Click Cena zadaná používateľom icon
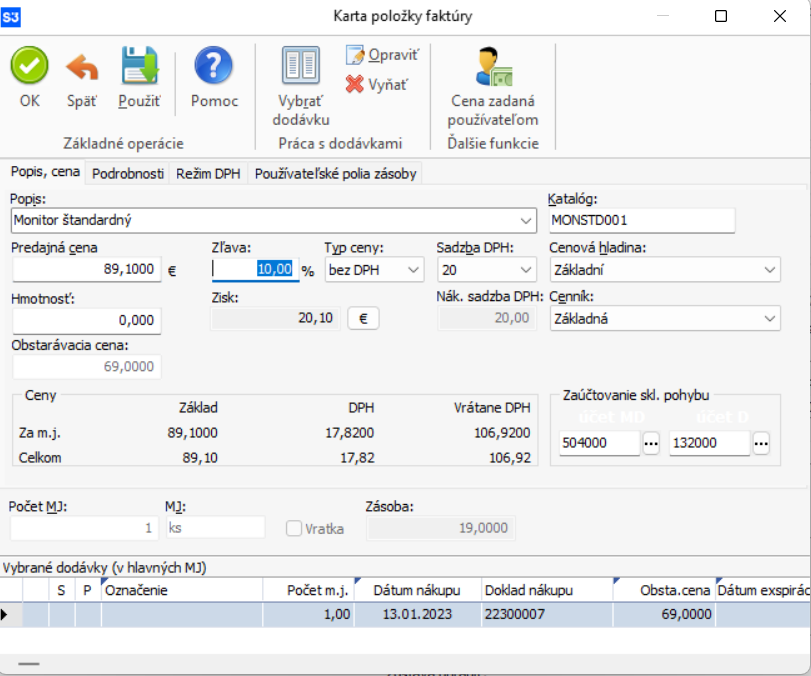Viewport: 811px width, 676px height. point(492,66)
